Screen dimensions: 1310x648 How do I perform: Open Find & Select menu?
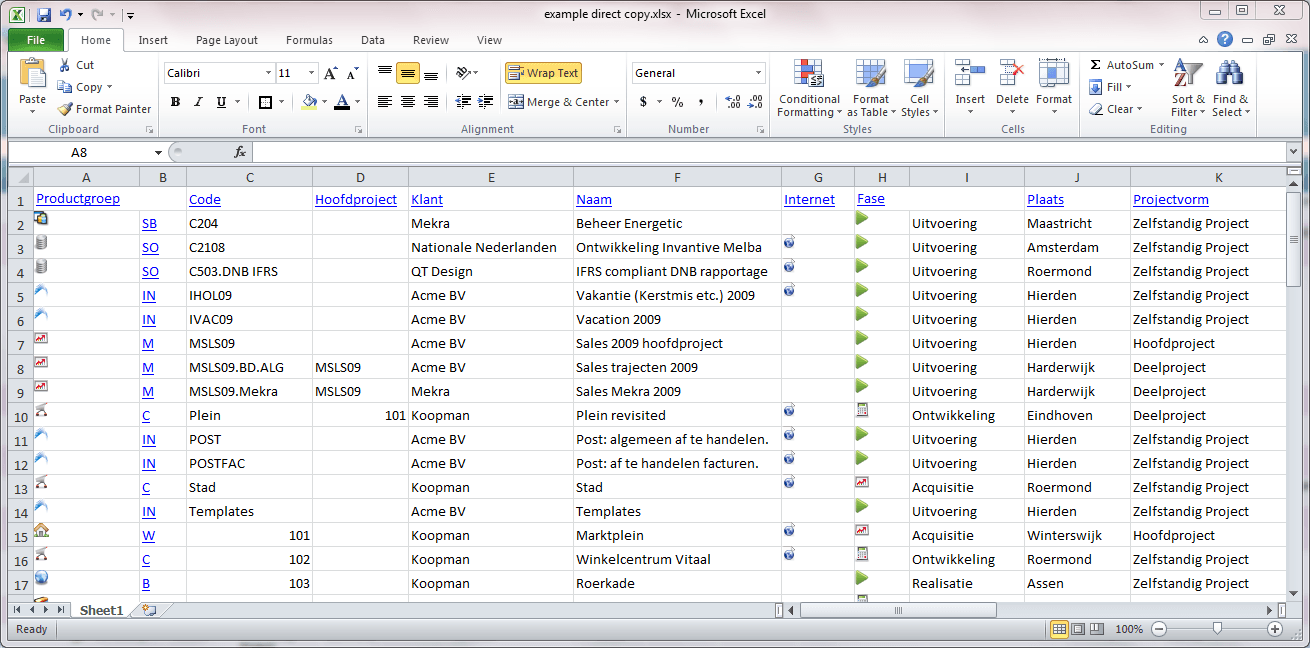click(1229, 88)
